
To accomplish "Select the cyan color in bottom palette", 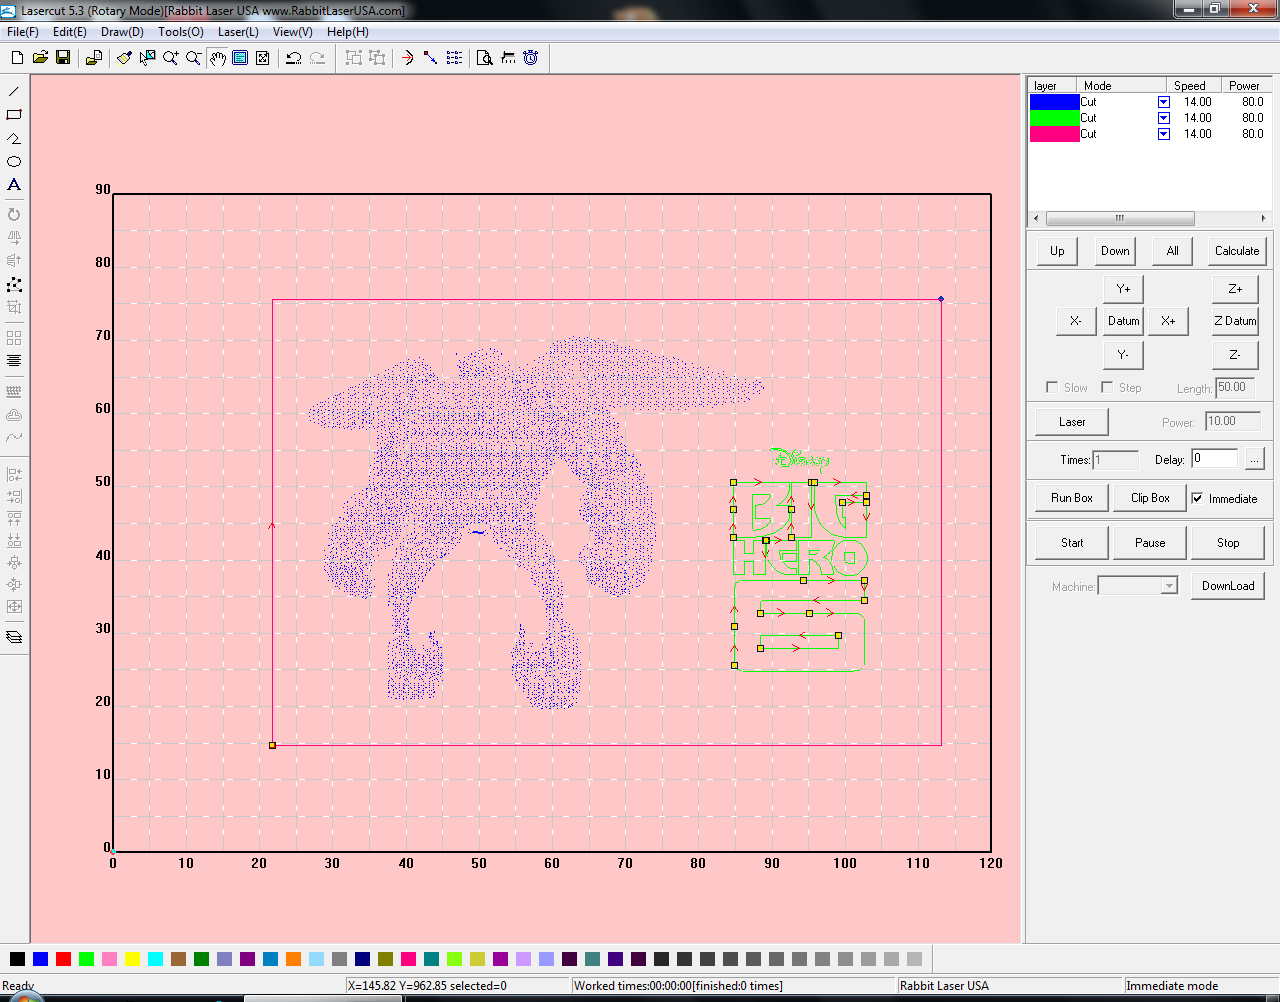I will [155, 959].
